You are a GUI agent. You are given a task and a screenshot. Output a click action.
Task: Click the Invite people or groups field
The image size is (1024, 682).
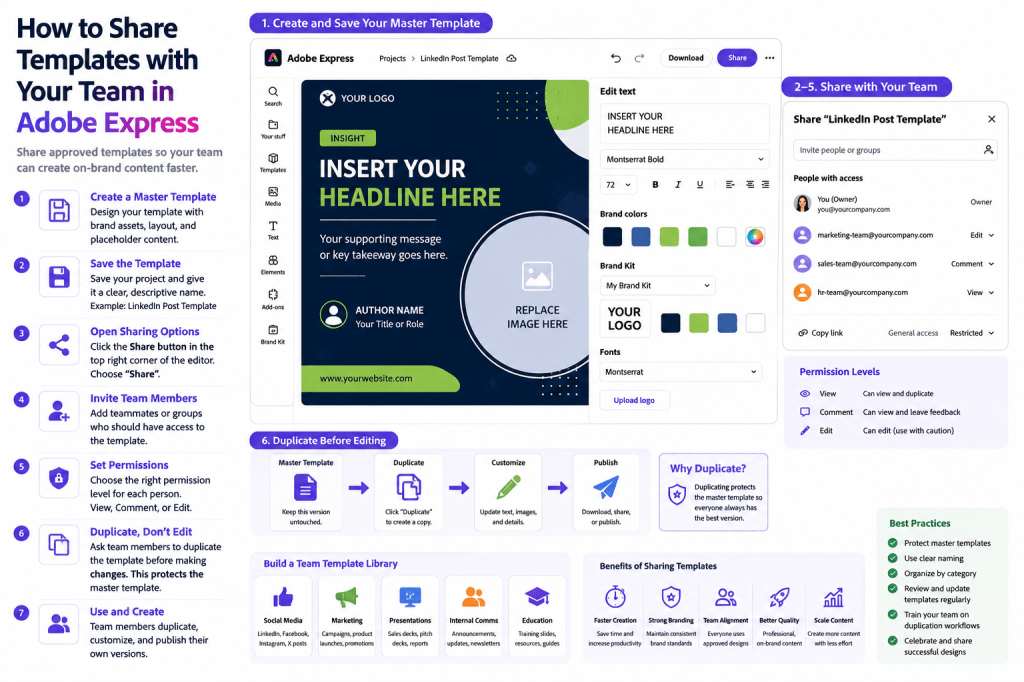click(895, 150)
